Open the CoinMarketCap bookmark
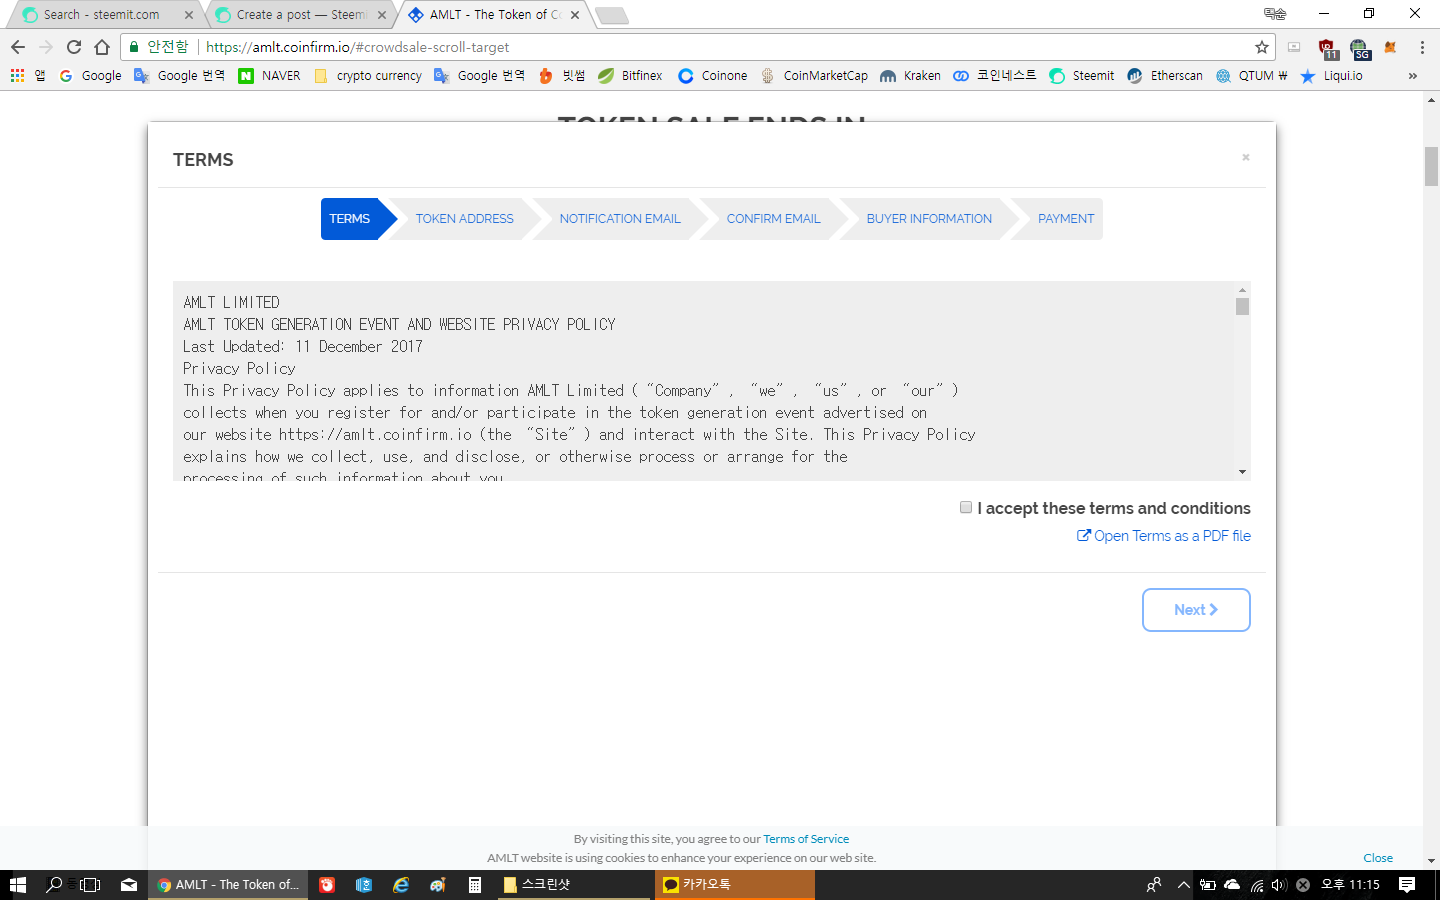1440x900 pixels. click(x=814, y=75)
